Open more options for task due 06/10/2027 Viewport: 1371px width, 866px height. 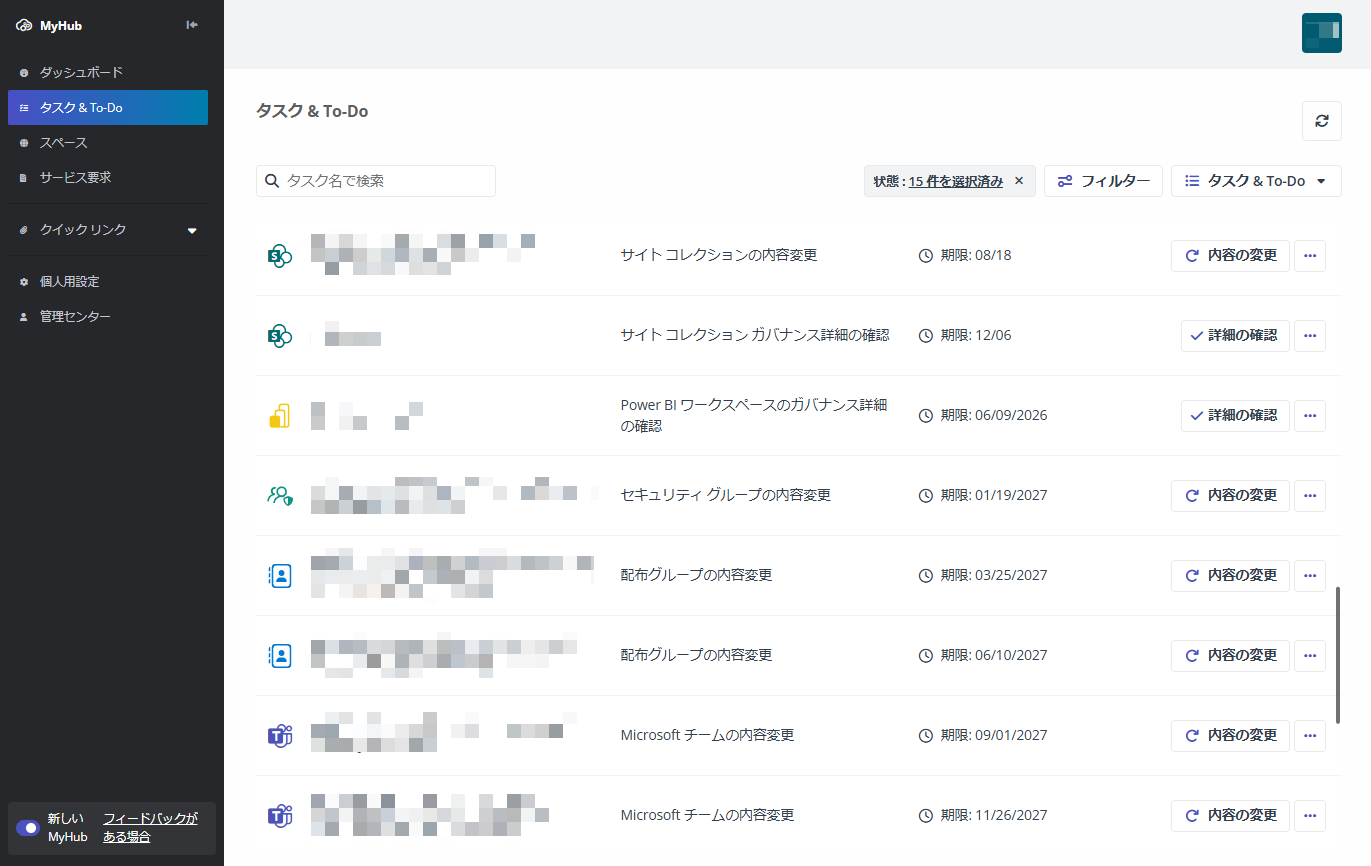coord(1310,656)
